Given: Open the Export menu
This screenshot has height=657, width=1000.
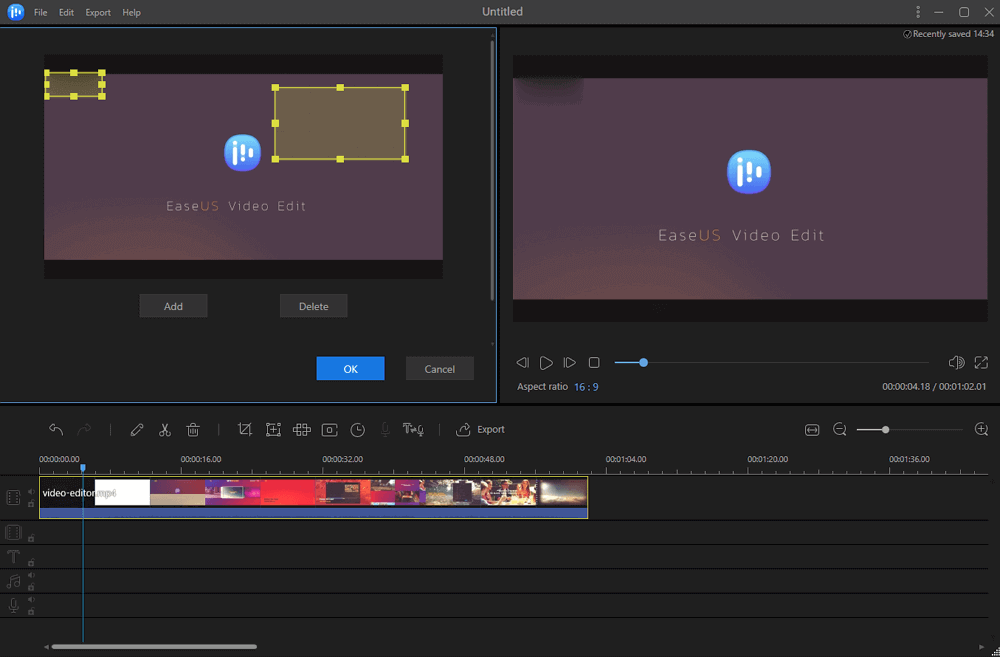Looking at the screenshot, I should tap(98, 12).
